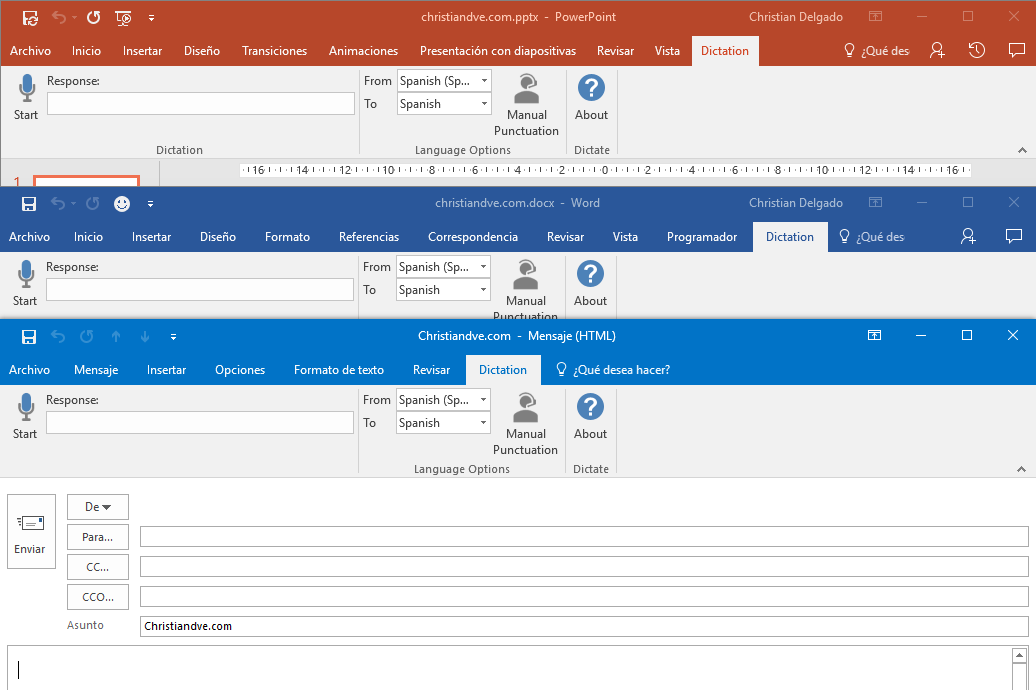This screenshot has width=1036, height=690.
Task: Click the message body scrollbar up arrow
Action: point(1019,654)
